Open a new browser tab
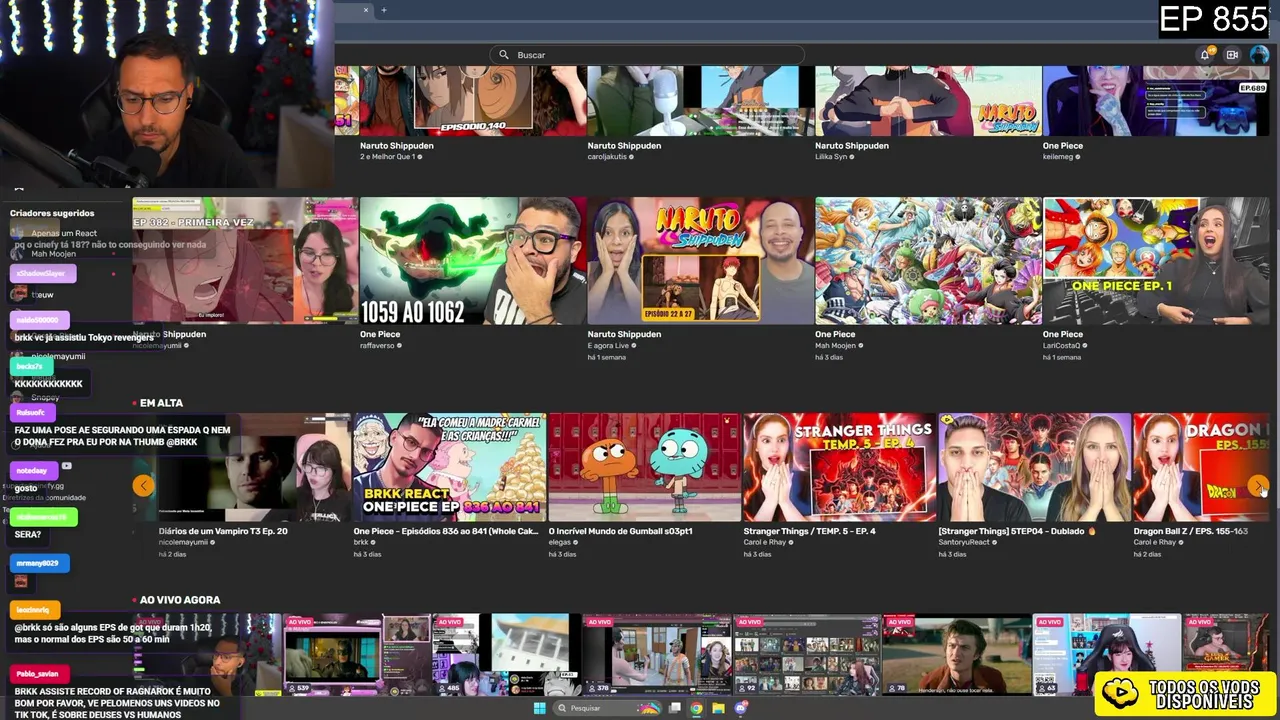Image resolution: width=1280 pixels, height=720 pixels. point(383,10)
